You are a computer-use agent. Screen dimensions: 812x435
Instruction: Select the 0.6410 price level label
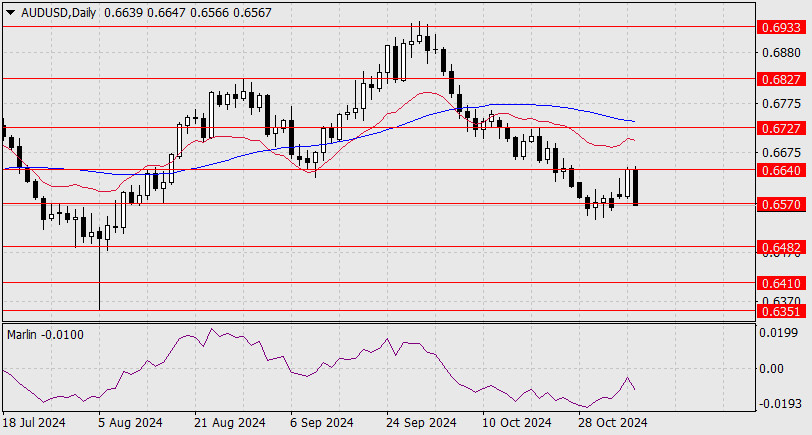[782, 283]
